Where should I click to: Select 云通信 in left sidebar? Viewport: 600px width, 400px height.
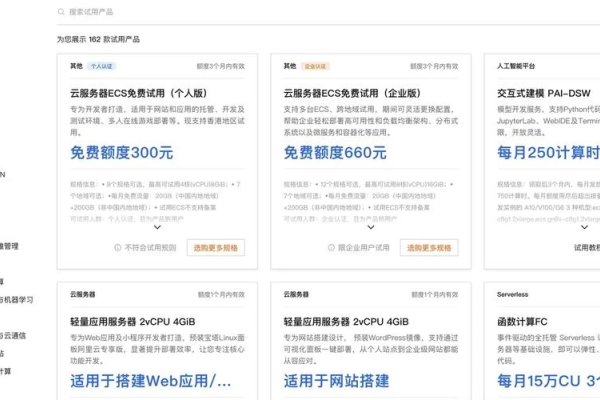[x=13, y=335]
